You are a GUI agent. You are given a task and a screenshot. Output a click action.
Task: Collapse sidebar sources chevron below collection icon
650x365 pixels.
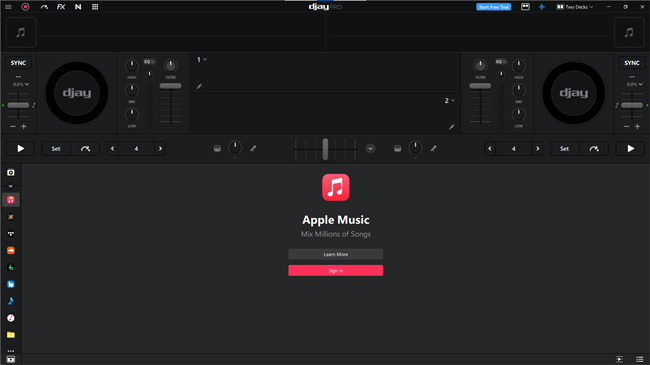pyautogui.click(x=11, y=186)
